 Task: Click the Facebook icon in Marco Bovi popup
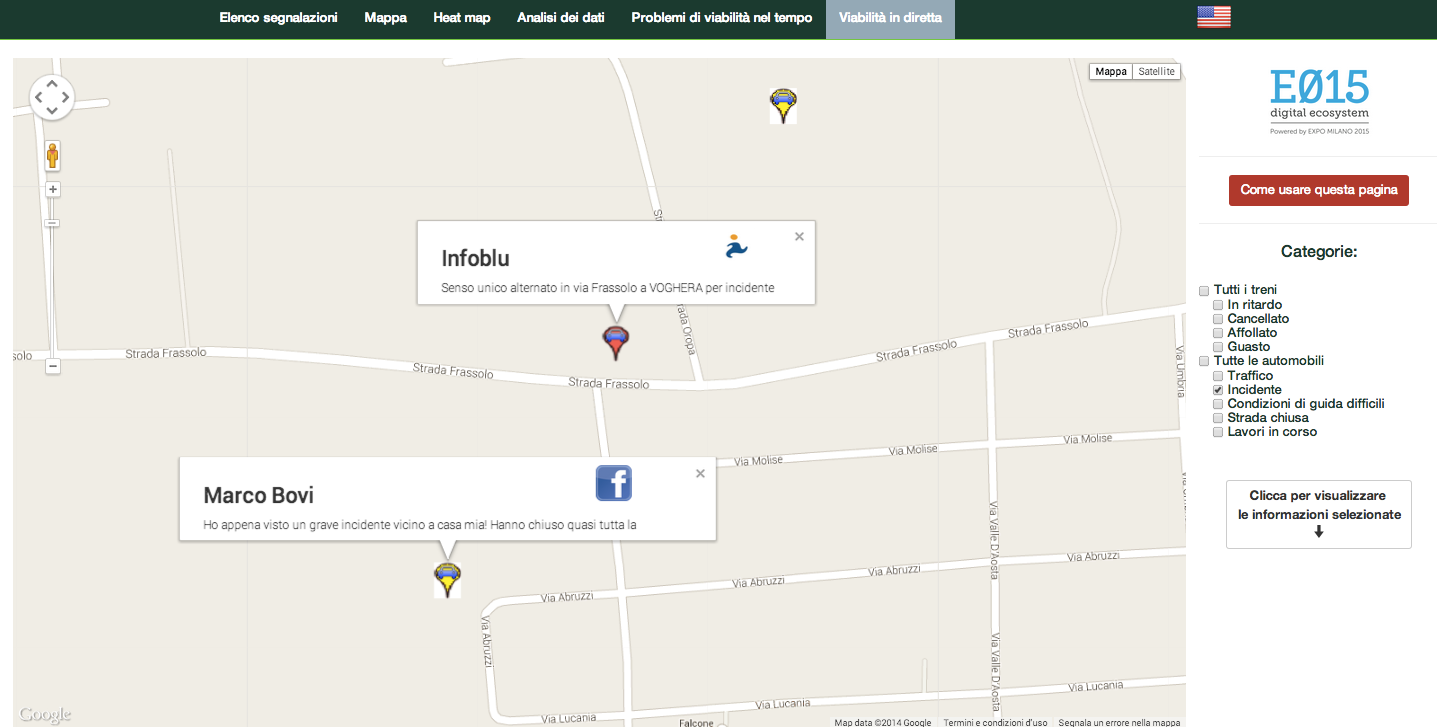[613, 483]
